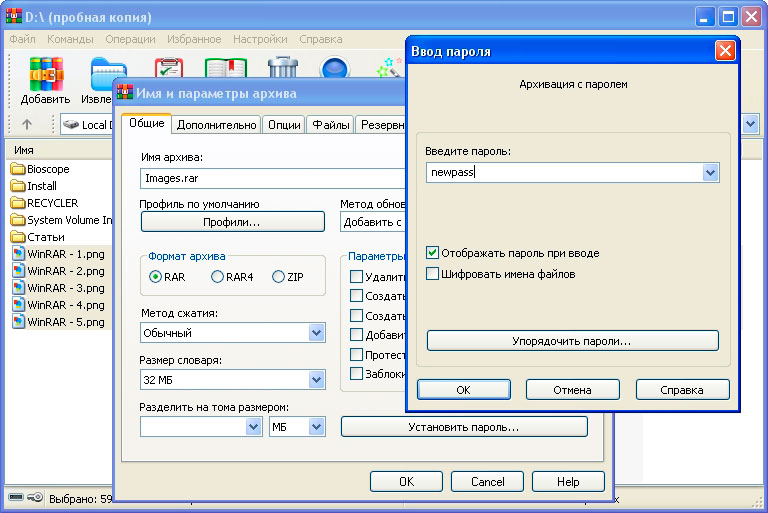
Task: Click OK in the password dialog
Action: (463, 390)
